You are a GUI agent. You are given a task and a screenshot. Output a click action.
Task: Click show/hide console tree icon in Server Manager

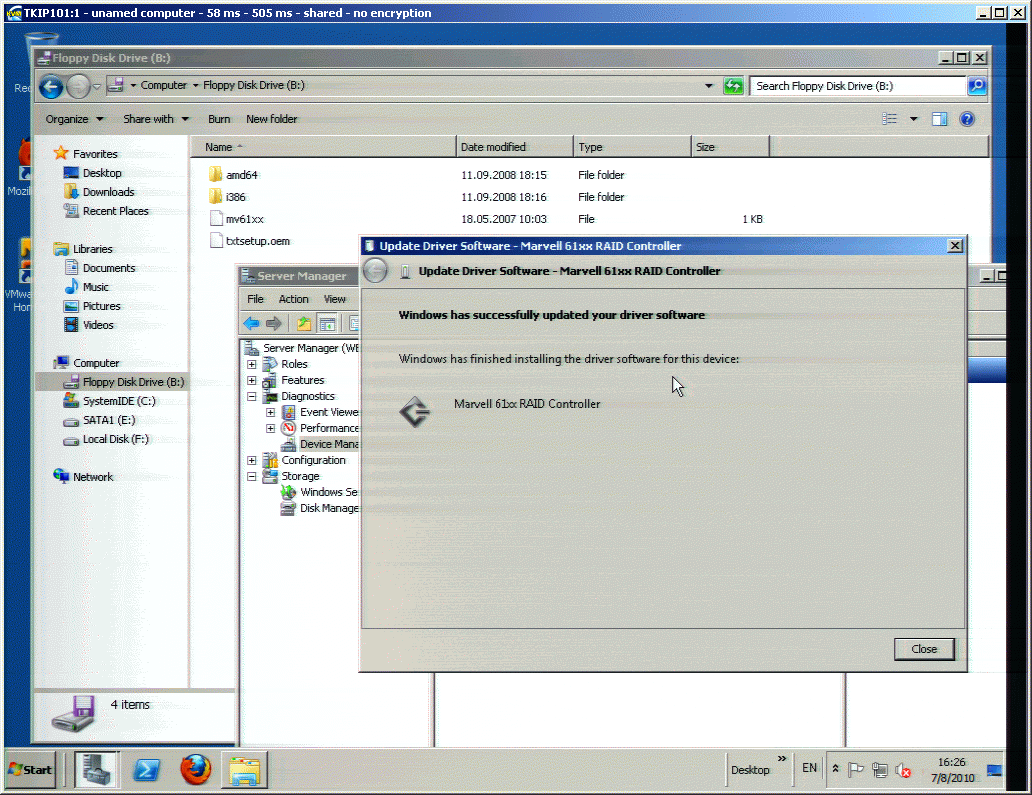[x=327, y=323]
